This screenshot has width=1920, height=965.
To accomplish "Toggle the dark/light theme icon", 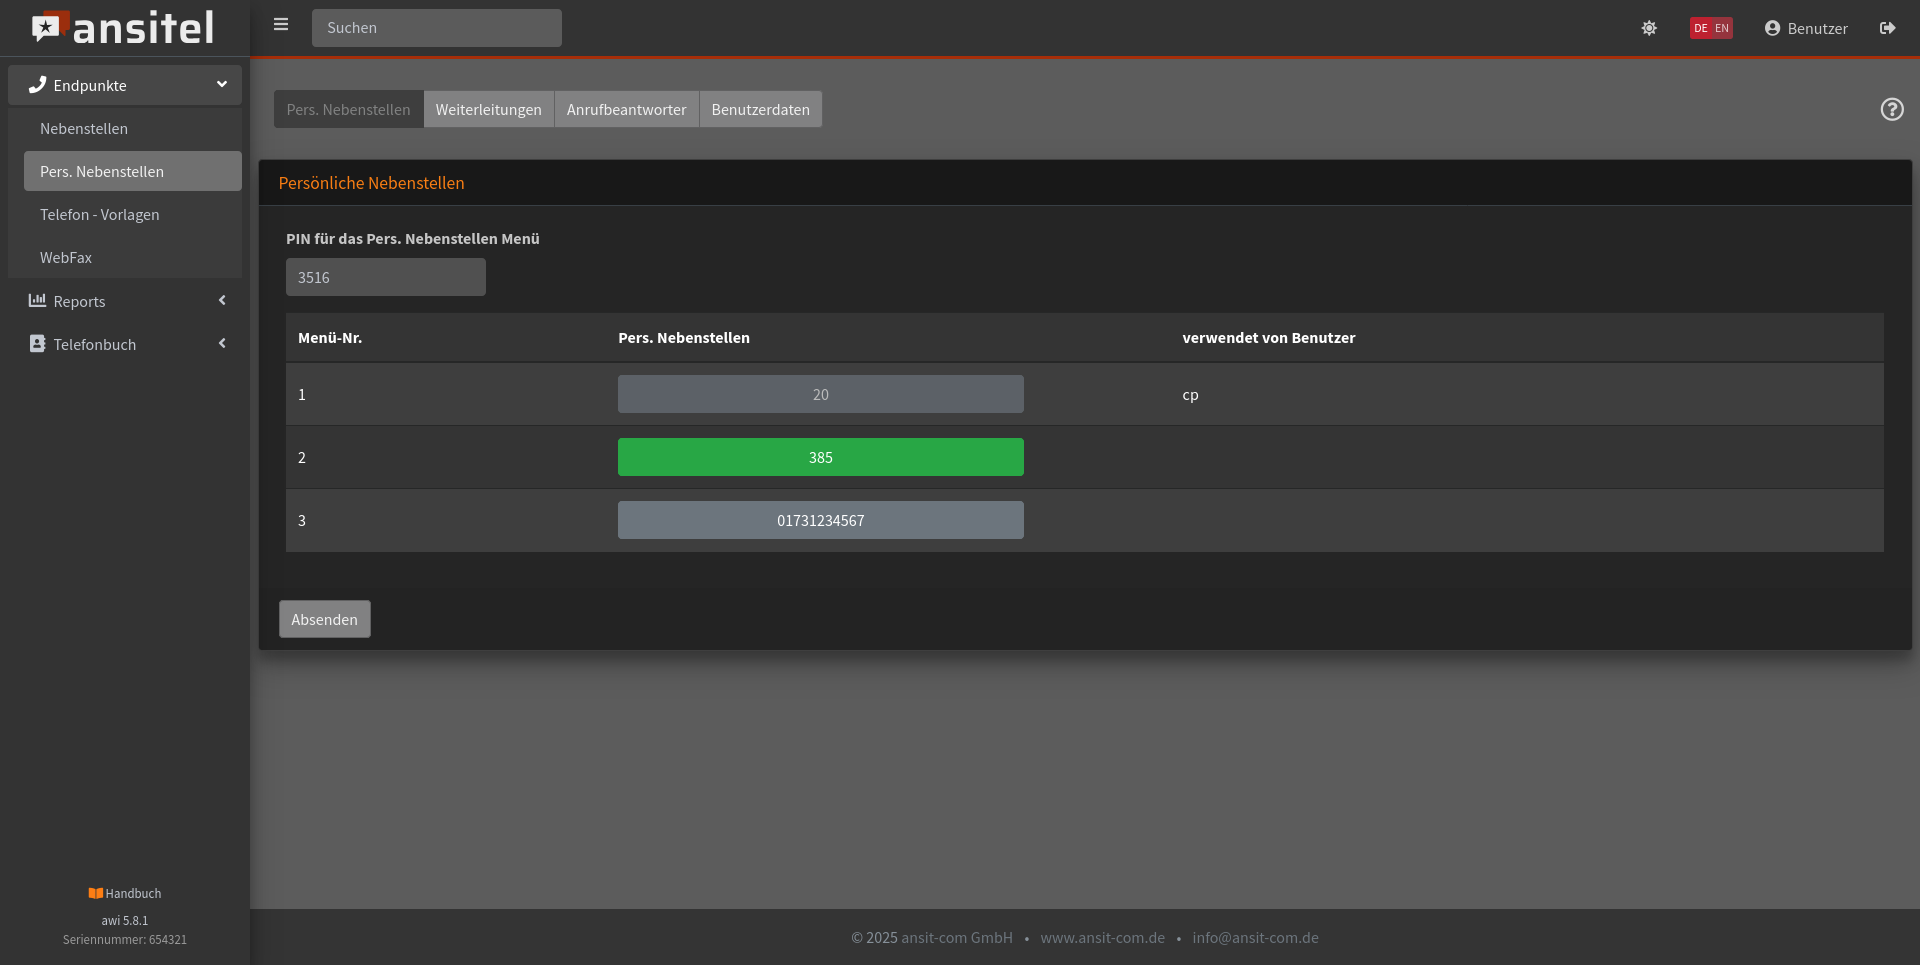I will click(1649, 28).
